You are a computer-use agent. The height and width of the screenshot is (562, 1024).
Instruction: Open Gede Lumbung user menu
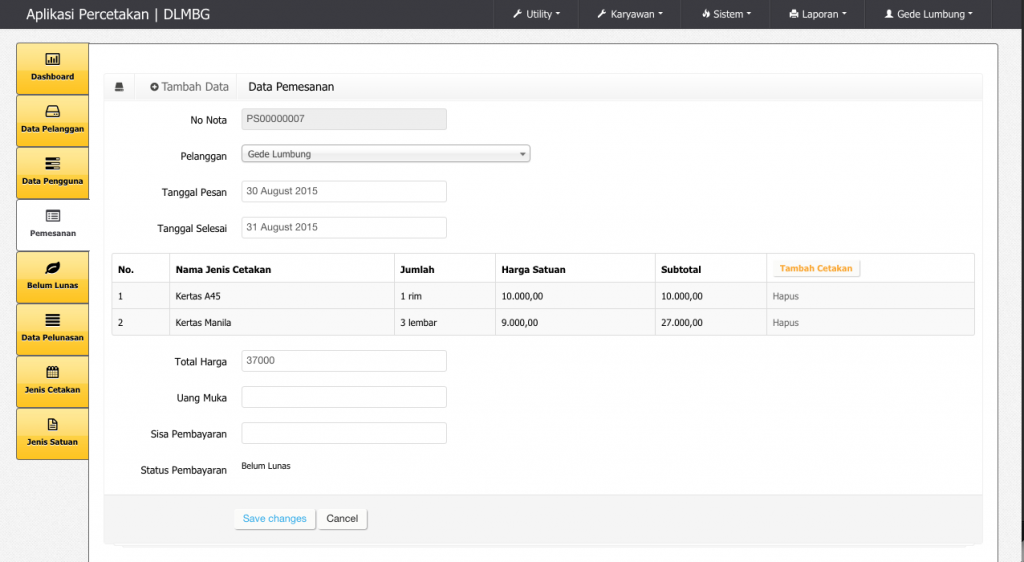pos(928,14)
